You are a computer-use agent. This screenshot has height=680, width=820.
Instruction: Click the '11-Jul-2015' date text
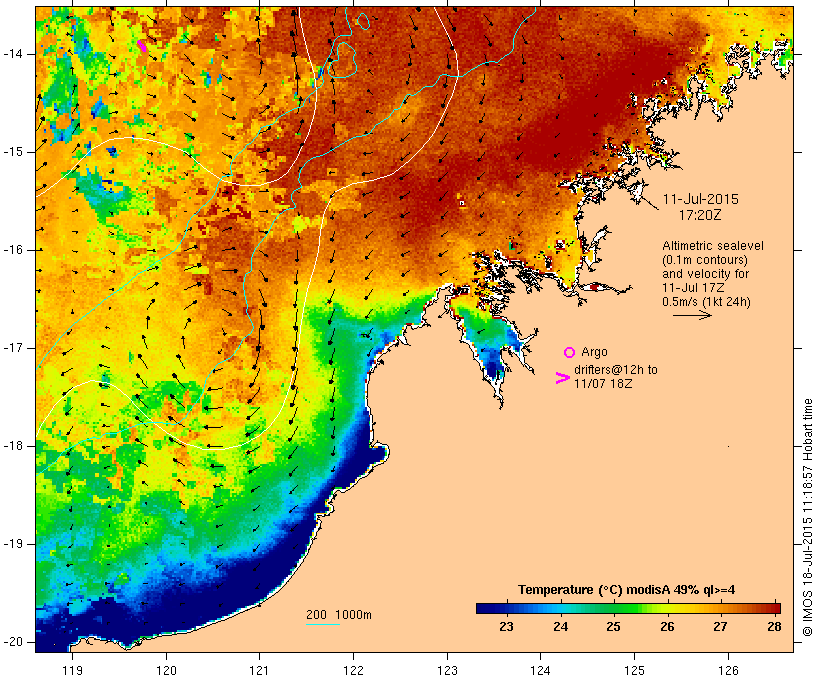tap(701, 199)
